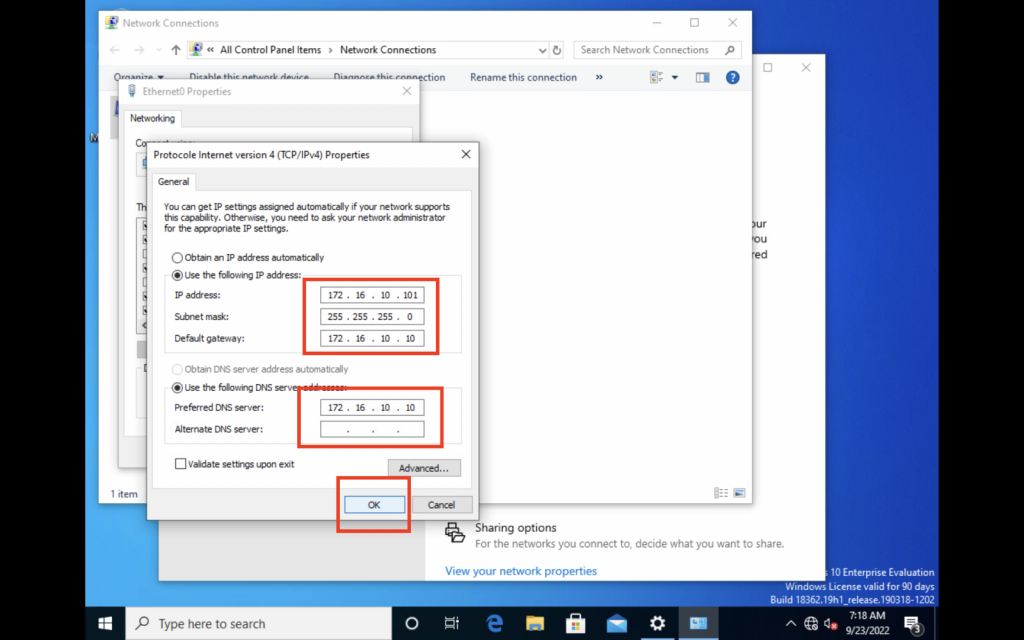Click Rename this connection command

(523, 77)
